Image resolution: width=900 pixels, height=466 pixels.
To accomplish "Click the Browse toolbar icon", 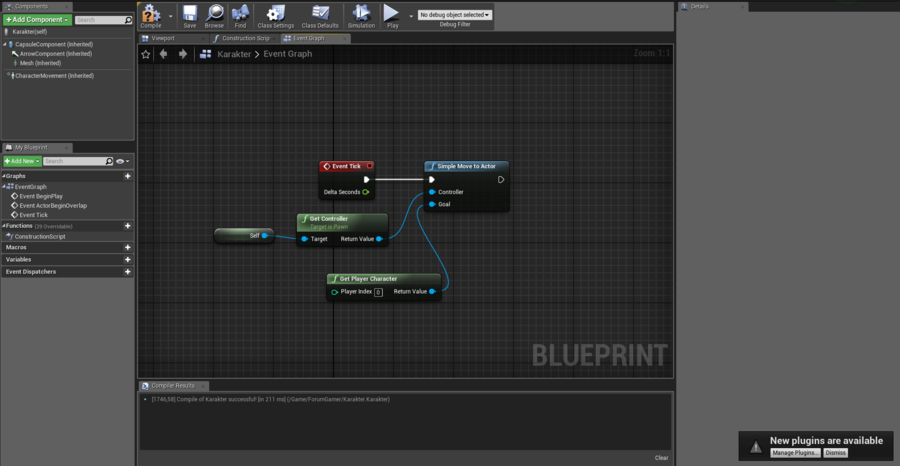I will (x=214, y=16).
